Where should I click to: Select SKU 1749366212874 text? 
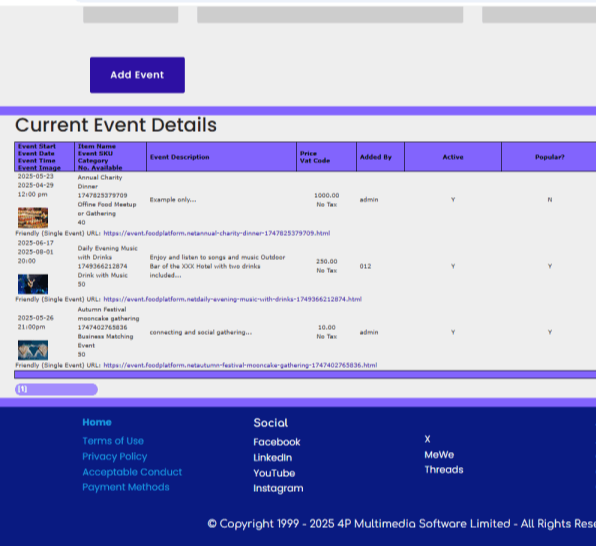coord(102,266)
